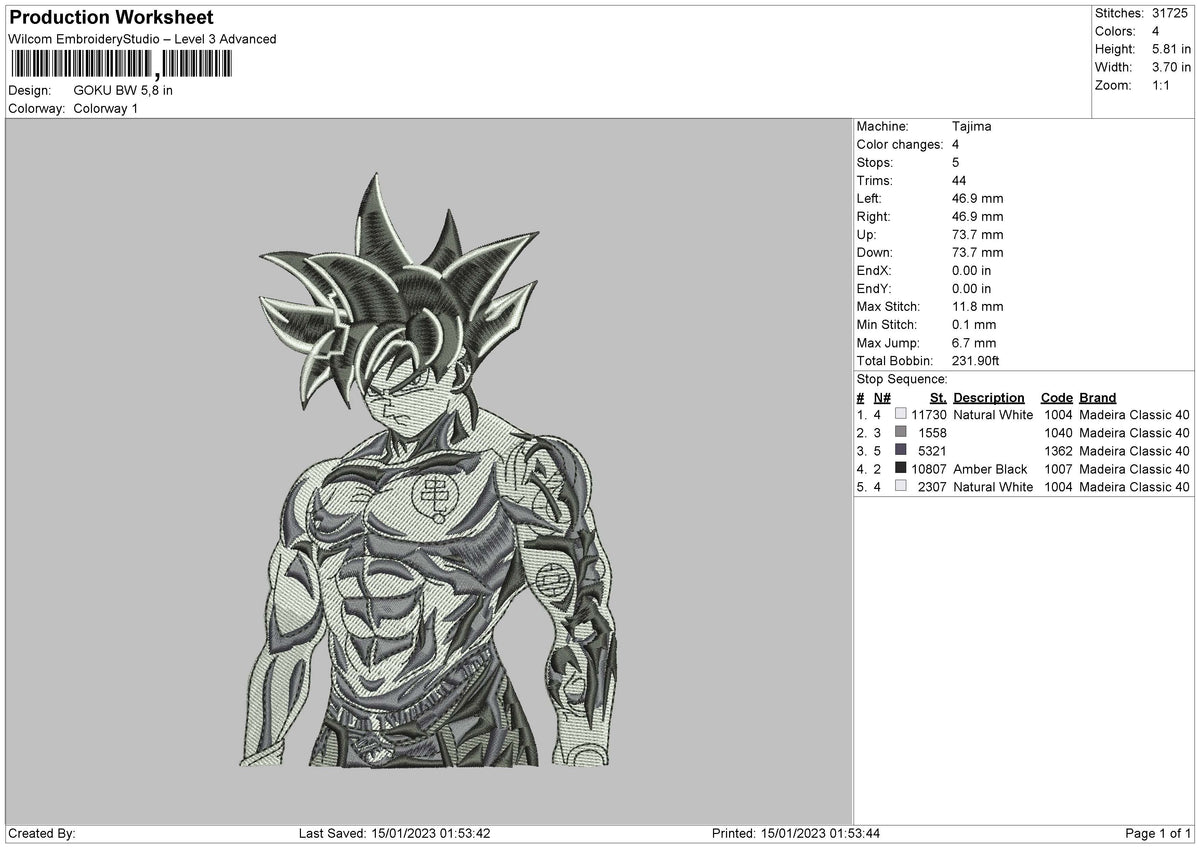
Task: Click the stitch count 1558 in stop 2
Action: coord(933,433)
